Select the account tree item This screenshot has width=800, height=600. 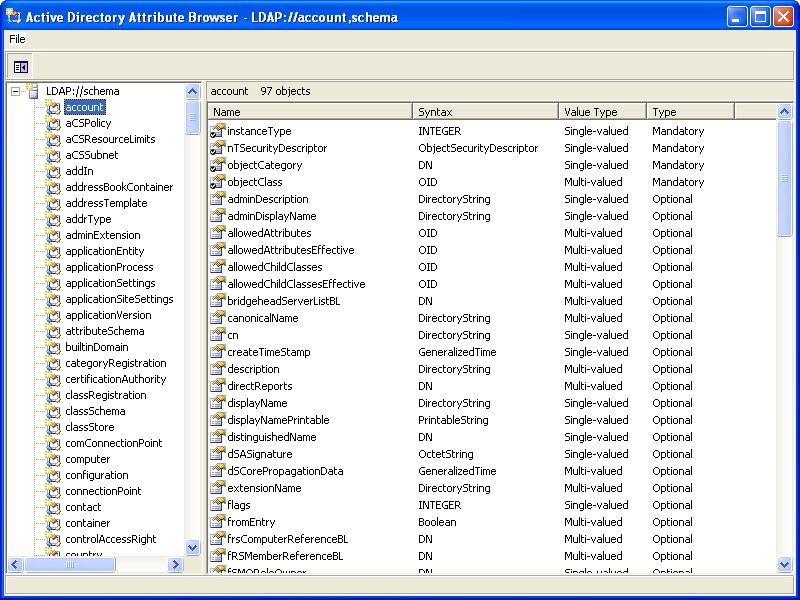tap(84, 107)
